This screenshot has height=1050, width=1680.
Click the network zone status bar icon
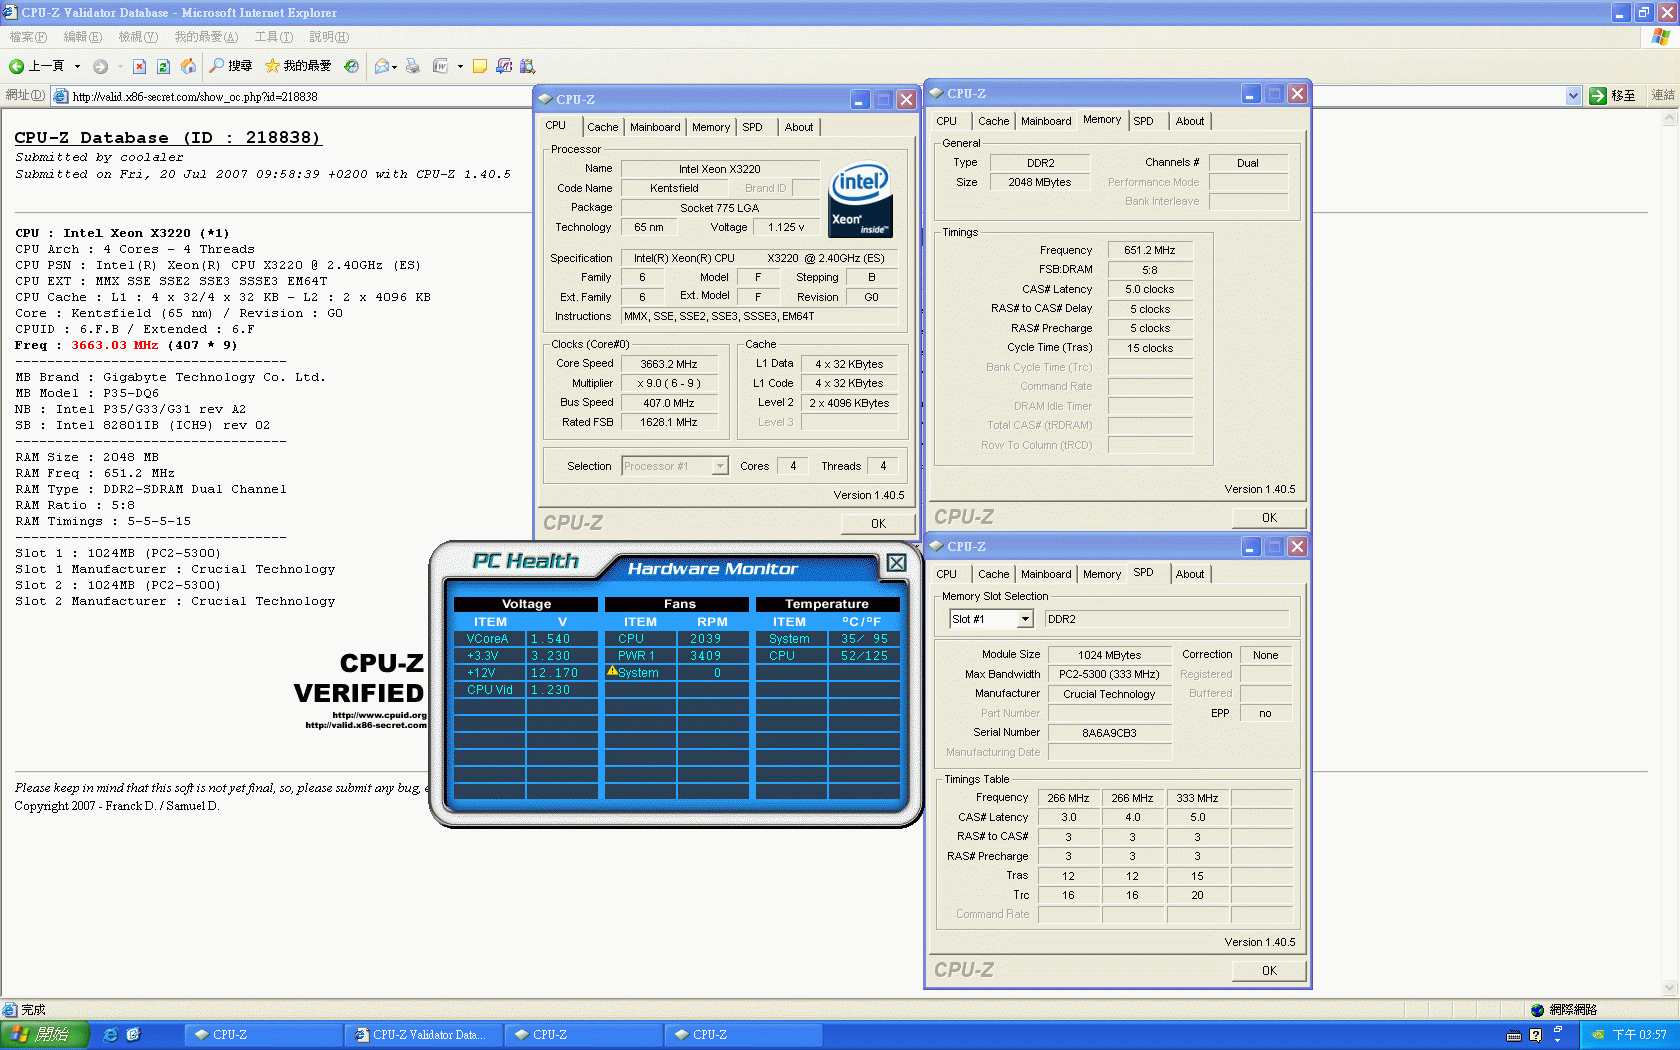tap(1538, 1010)
